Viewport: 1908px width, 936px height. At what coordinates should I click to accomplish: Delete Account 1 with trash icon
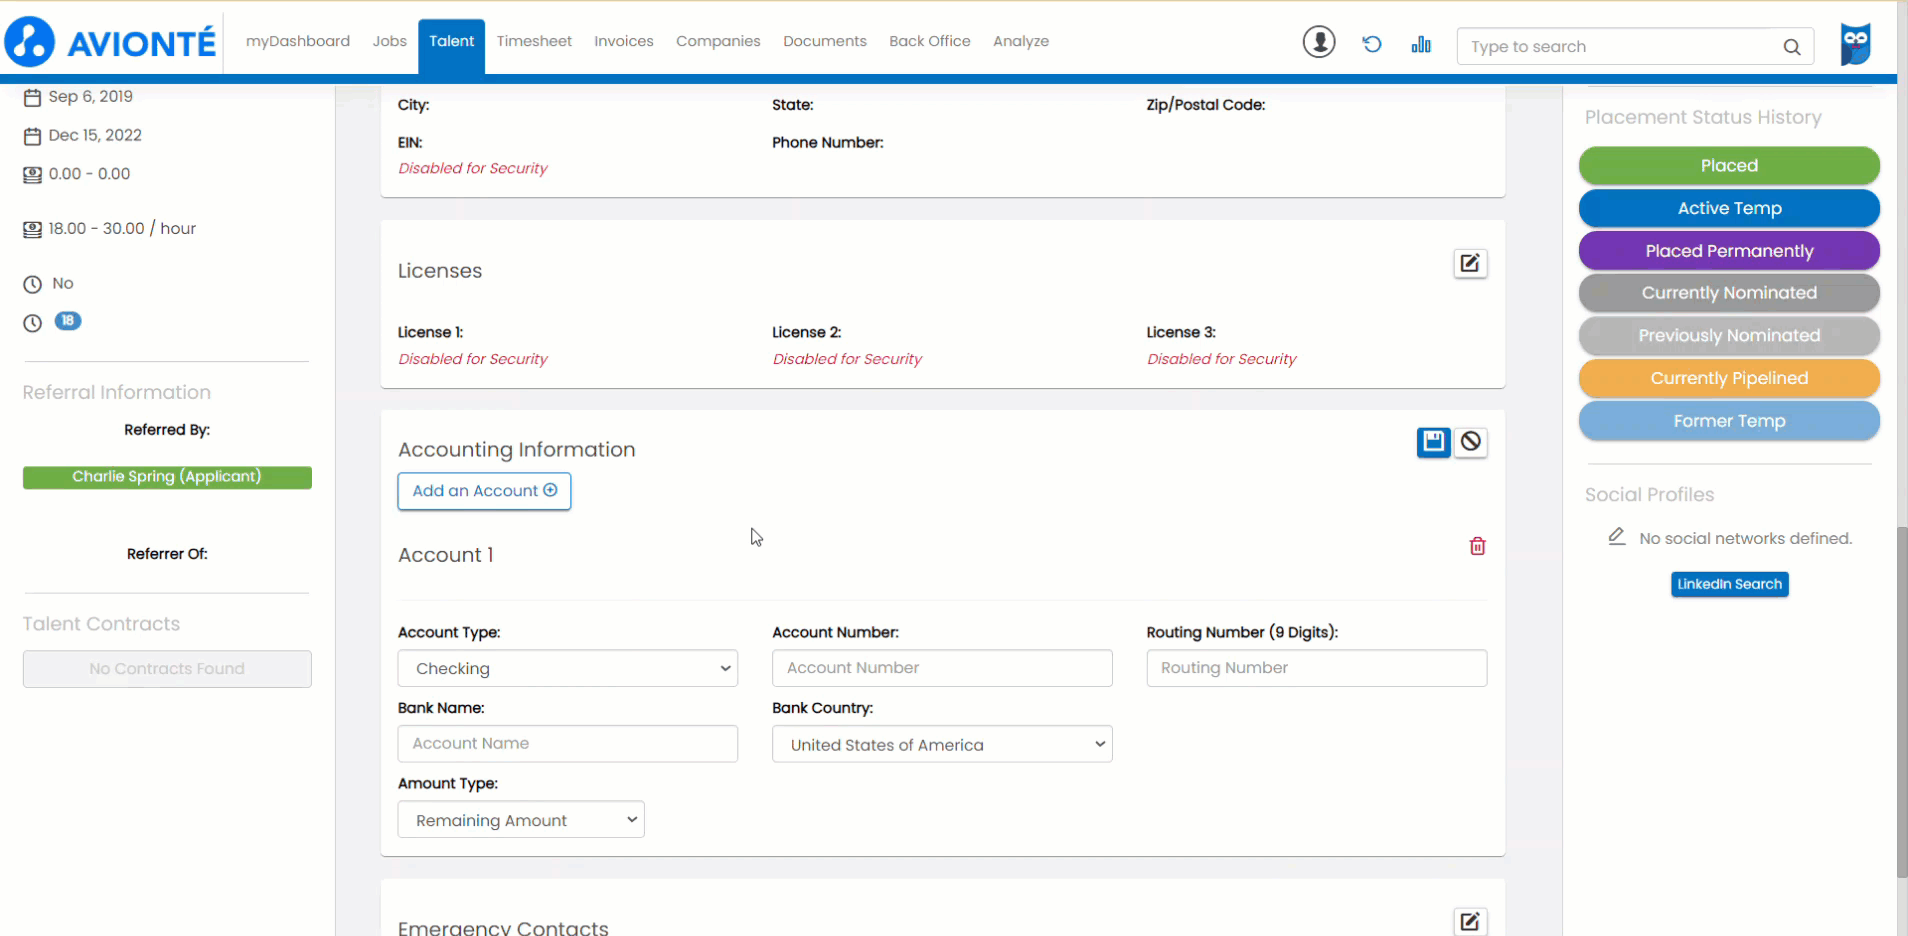[1477, 546]
